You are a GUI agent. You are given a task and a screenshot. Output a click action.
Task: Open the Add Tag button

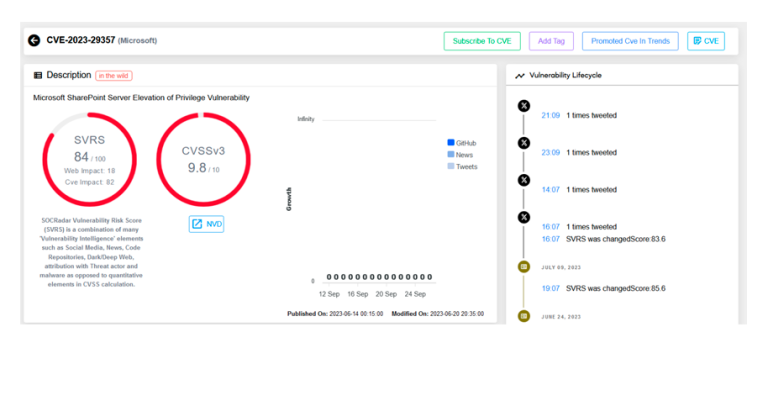click(x=551, y=41)
